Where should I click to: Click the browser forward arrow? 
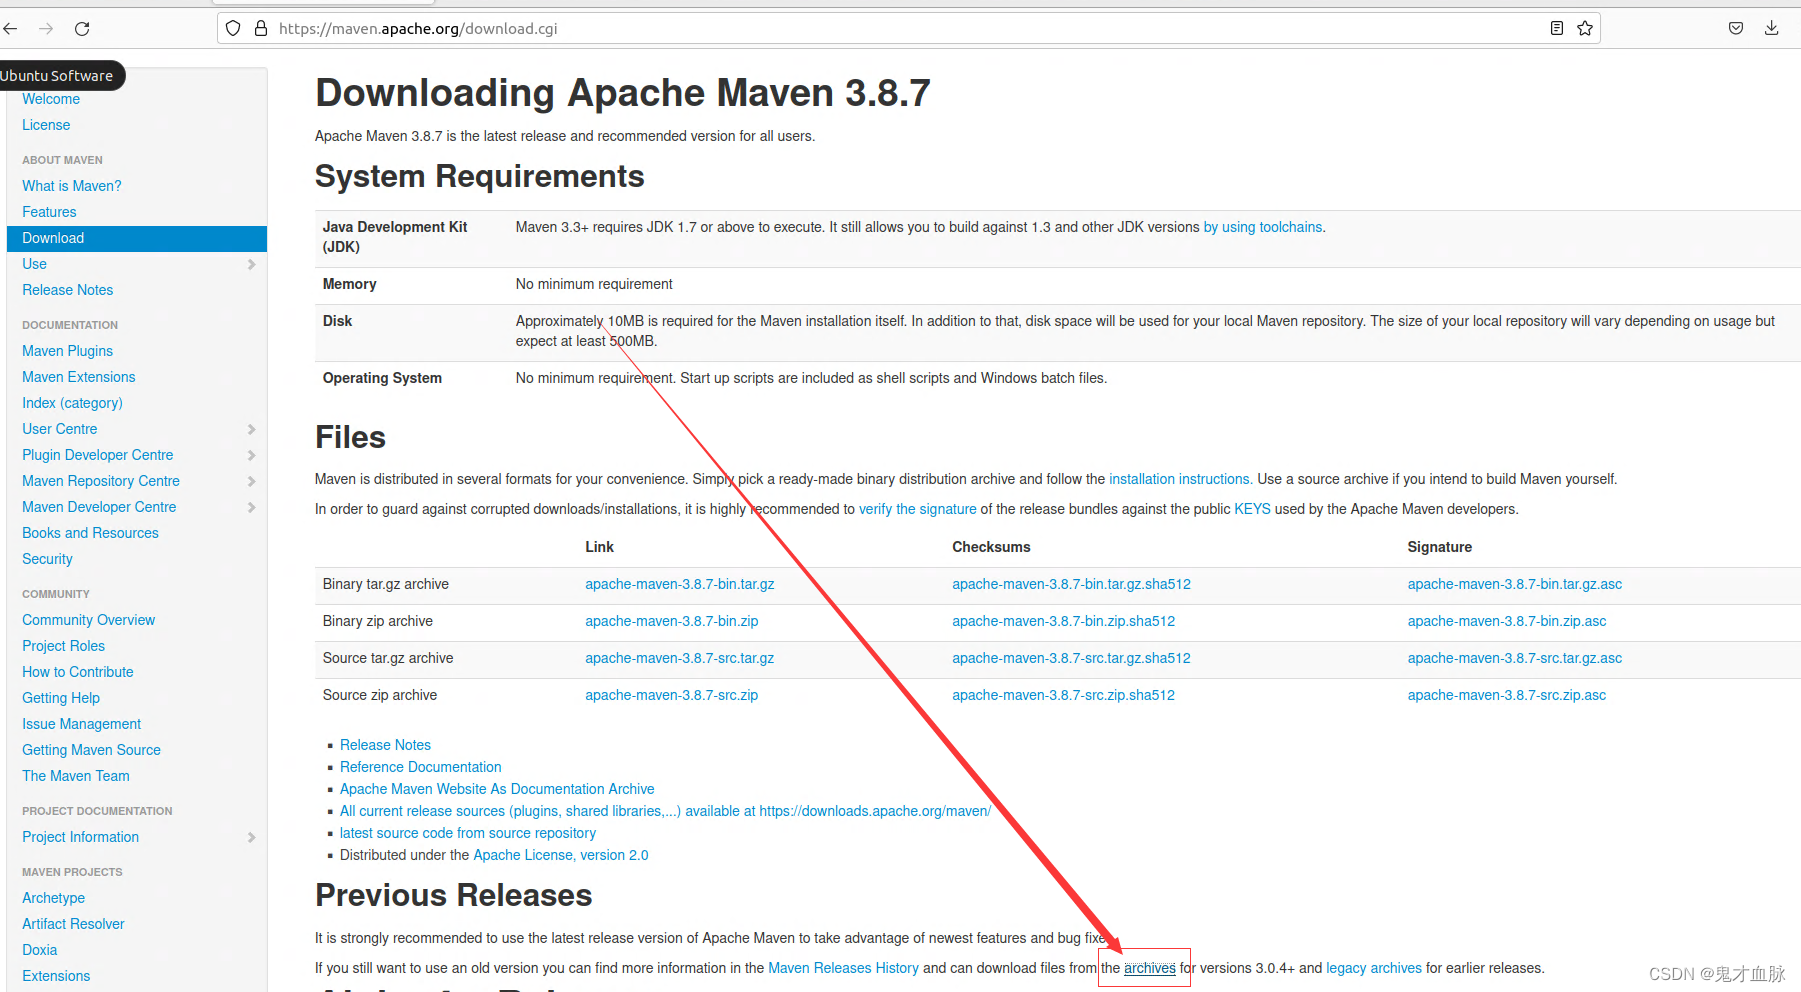[46, 28]
